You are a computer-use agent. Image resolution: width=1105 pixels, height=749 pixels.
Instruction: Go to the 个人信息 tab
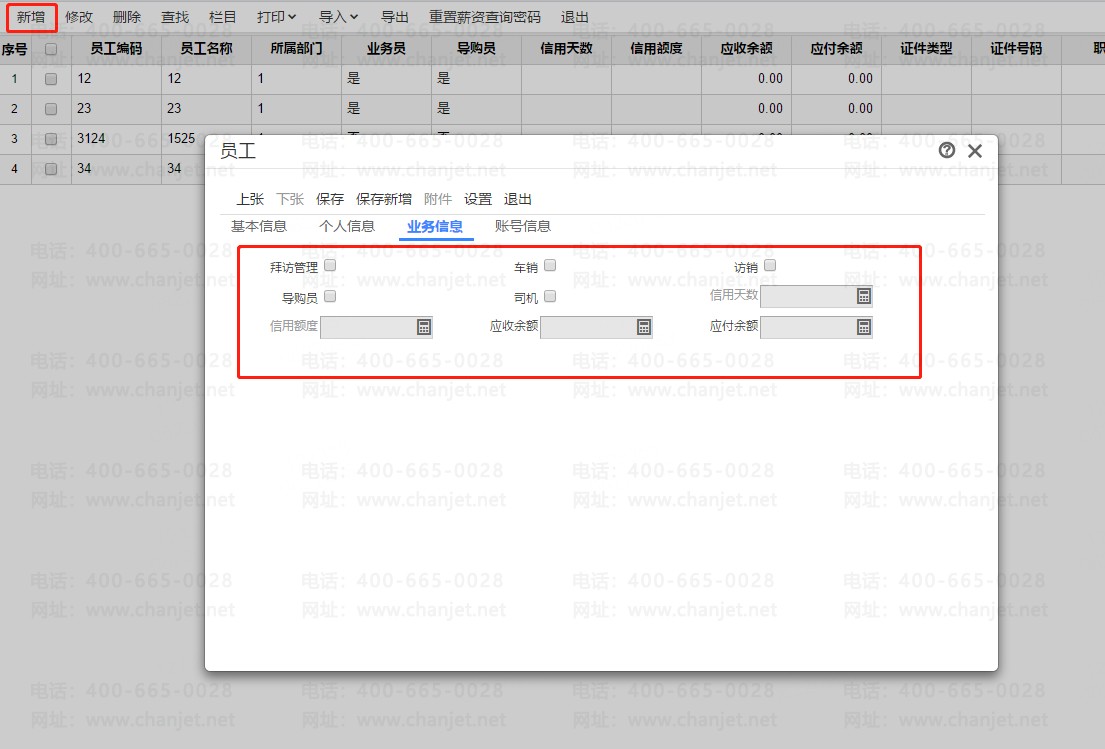(347, 226)
